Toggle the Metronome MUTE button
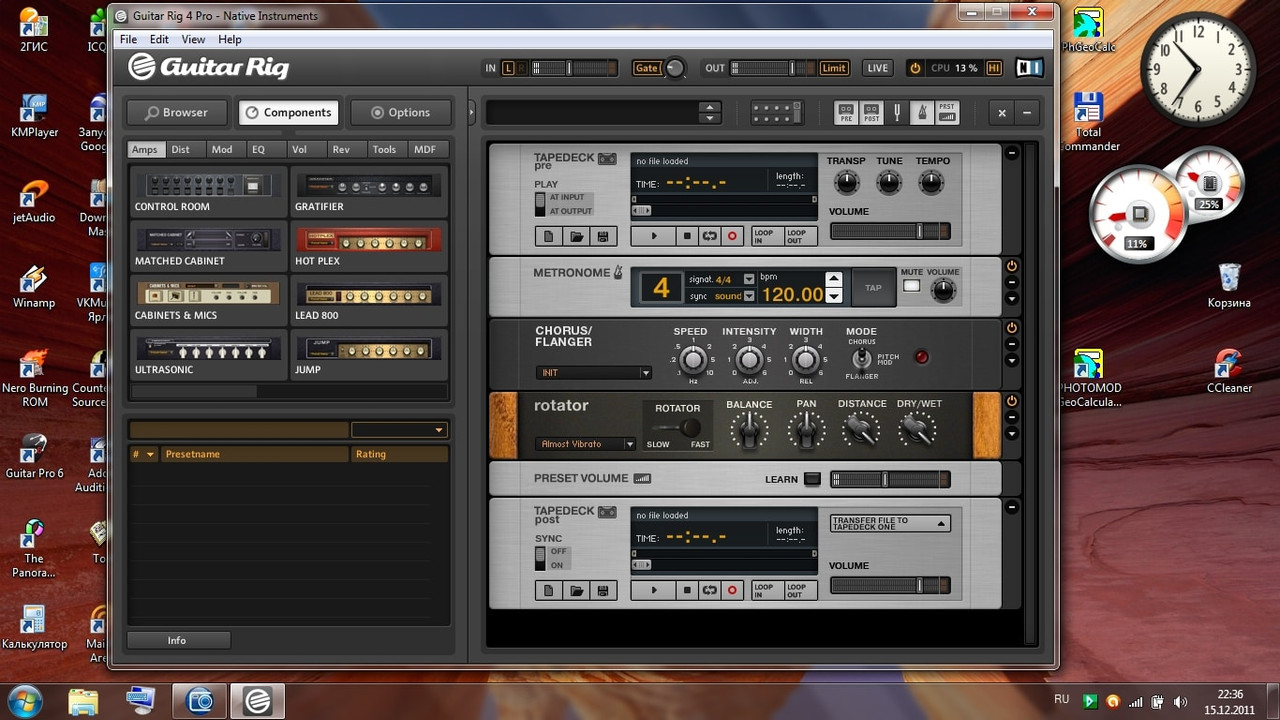 tap(911, 286)
